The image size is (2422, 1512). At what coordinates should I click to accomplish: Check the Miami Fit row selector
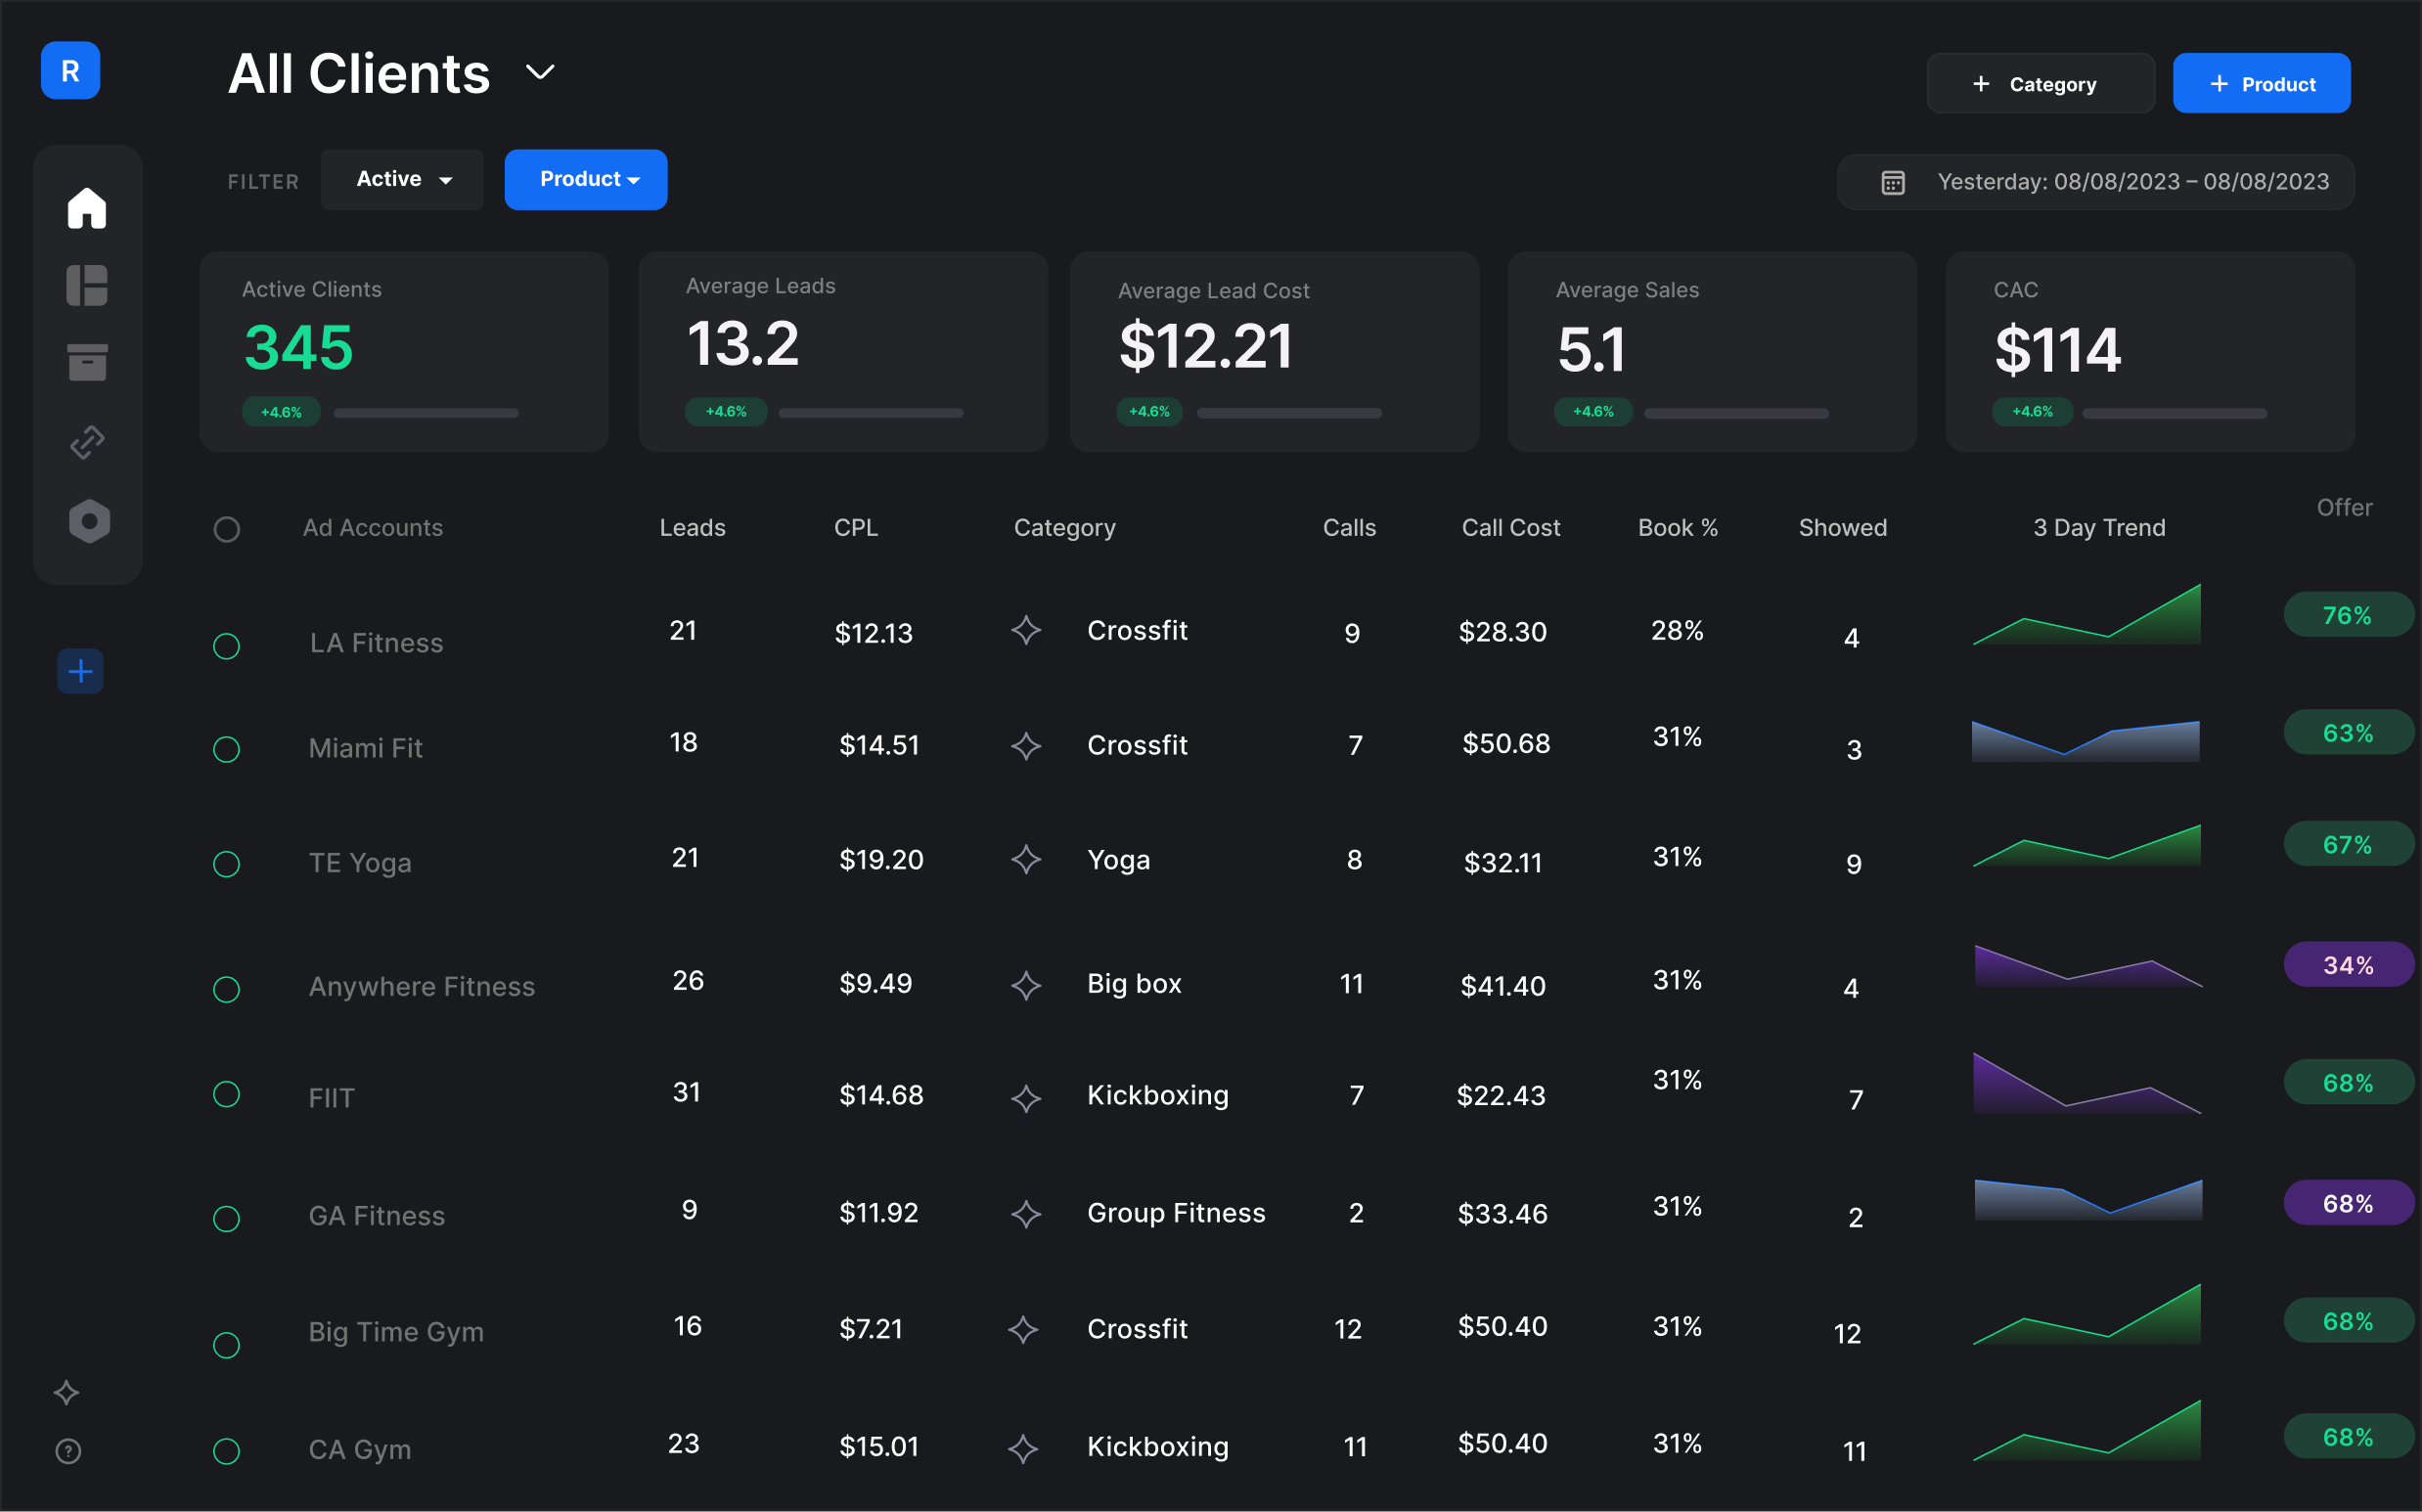pyautogui.click(x=227, y=749)
